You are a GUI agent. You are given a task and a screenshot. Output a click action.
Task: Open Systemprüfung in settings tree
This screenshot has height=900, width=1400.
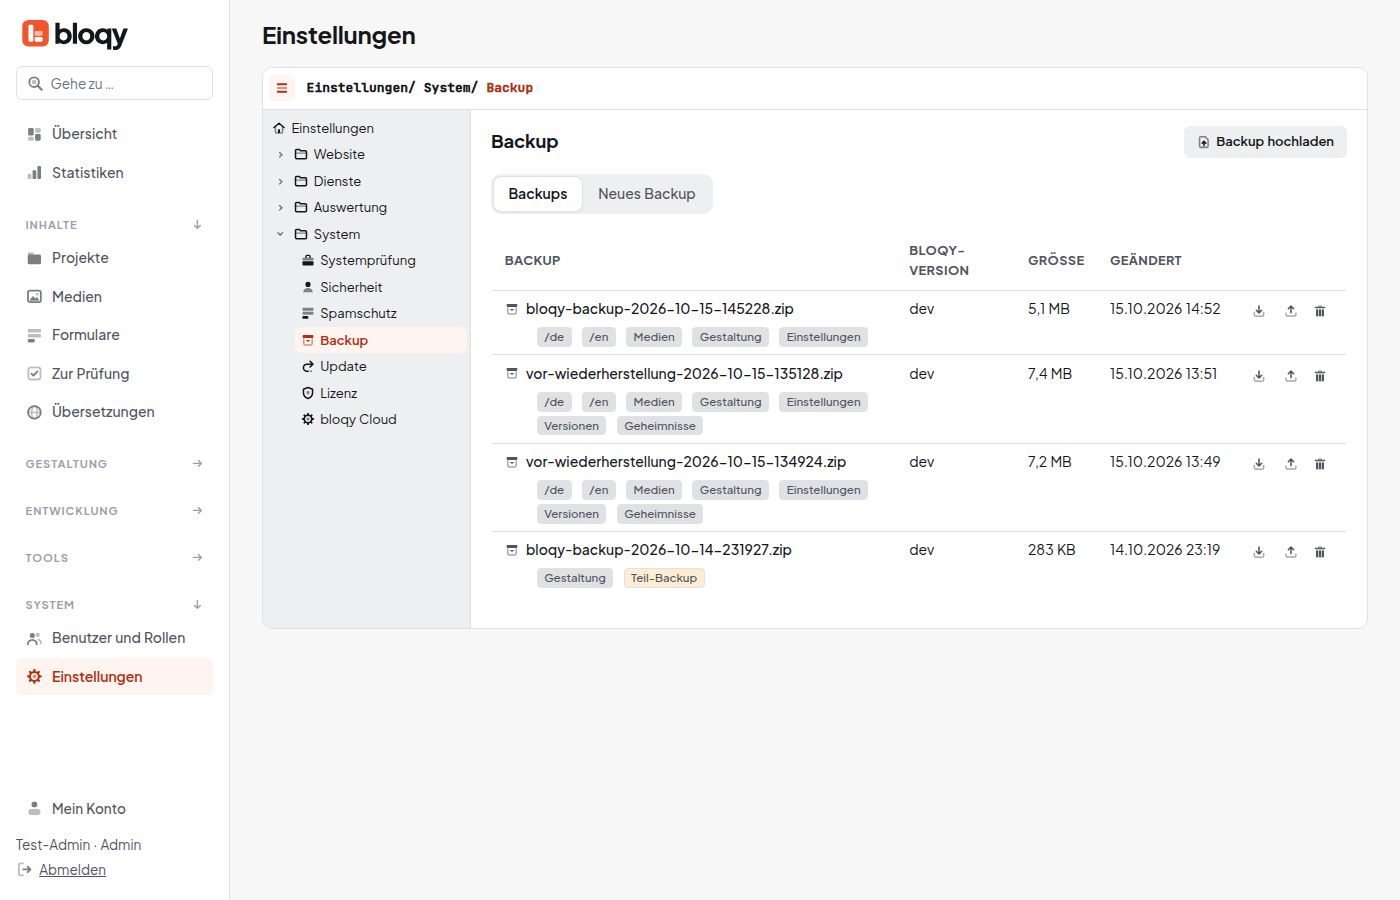tap(380, 261)
